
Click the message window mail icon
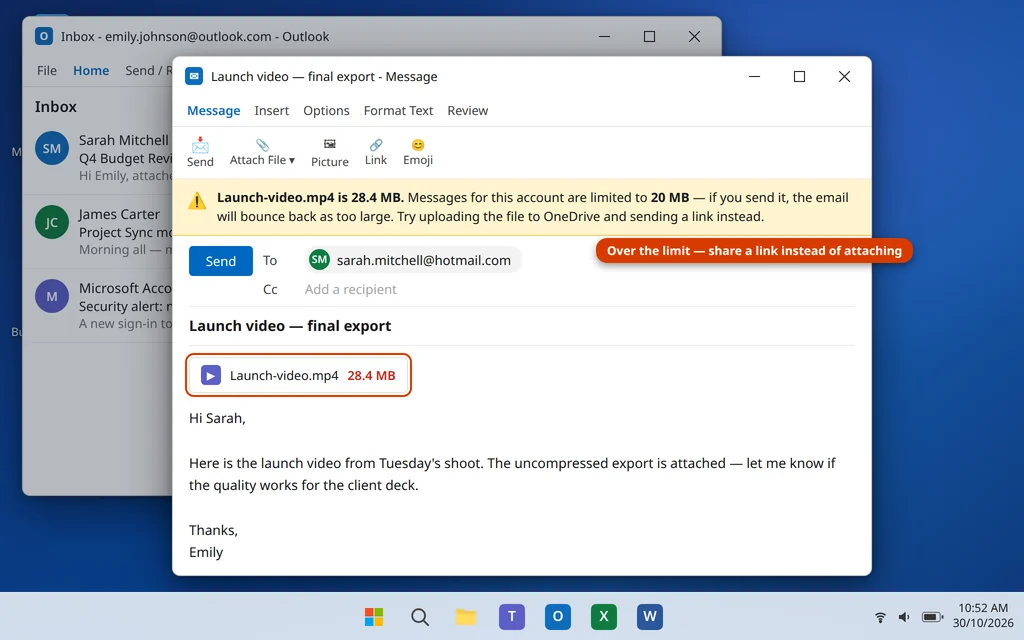pyautogui.click(x=194, y=76)
